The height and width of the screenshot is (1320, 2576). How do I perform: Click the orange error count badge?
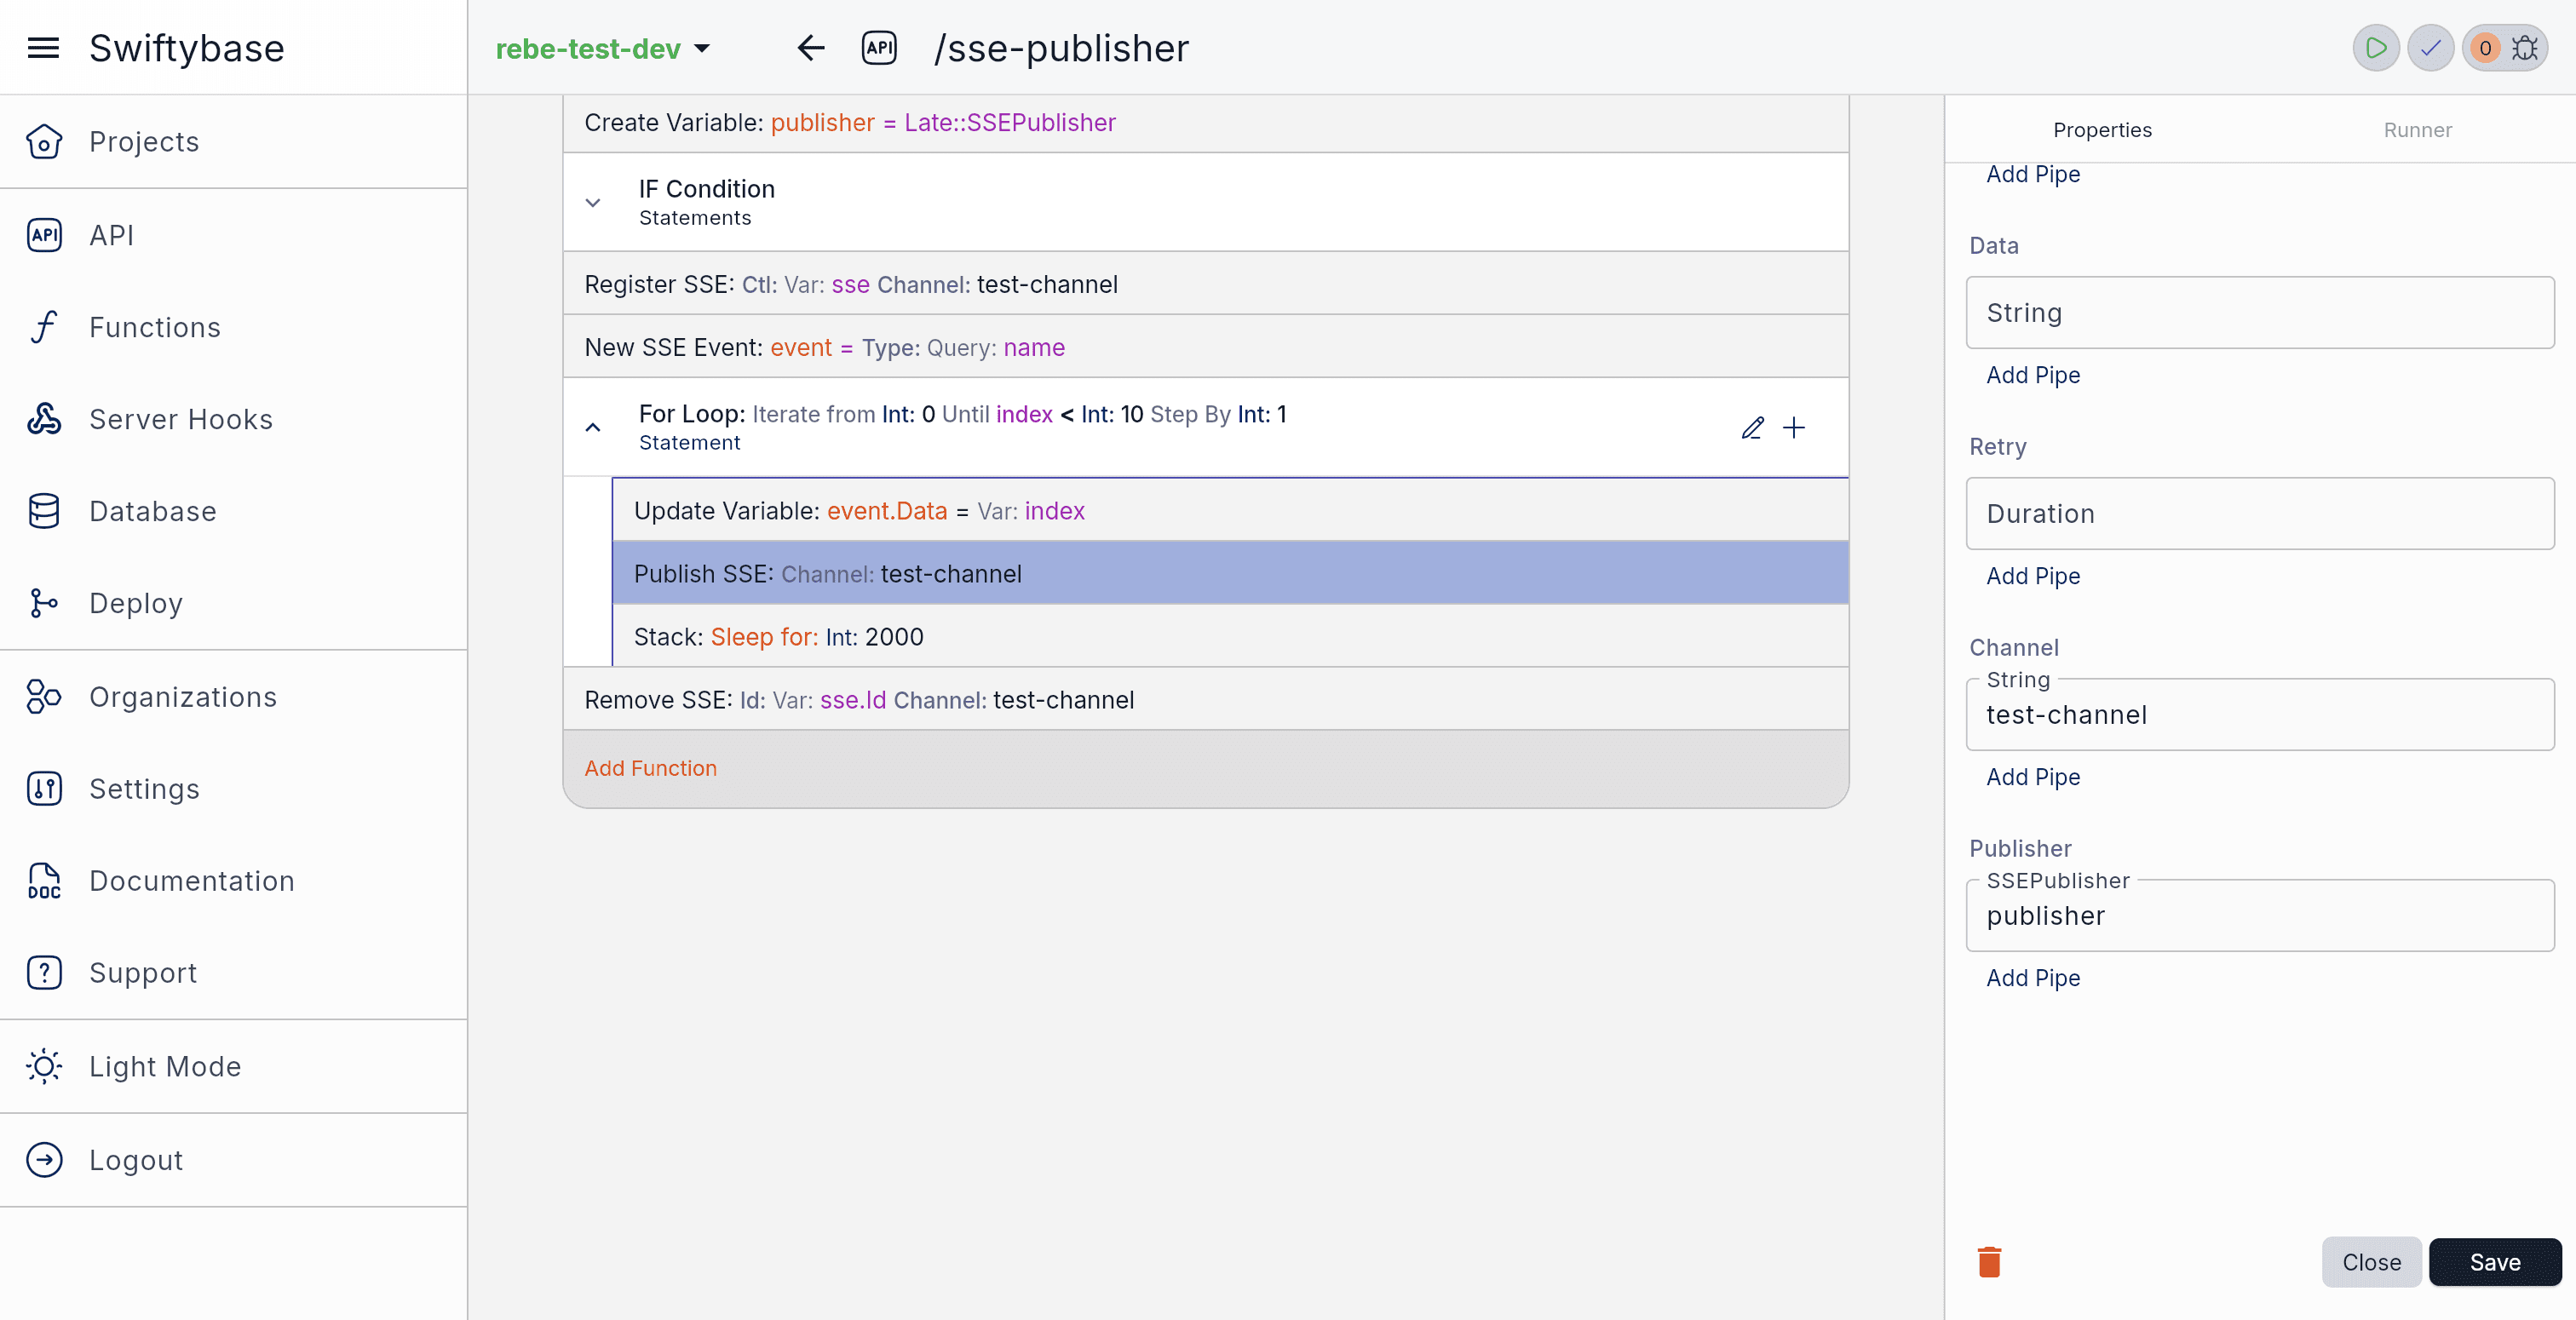pyautogui.click(x=2485, y=48)
